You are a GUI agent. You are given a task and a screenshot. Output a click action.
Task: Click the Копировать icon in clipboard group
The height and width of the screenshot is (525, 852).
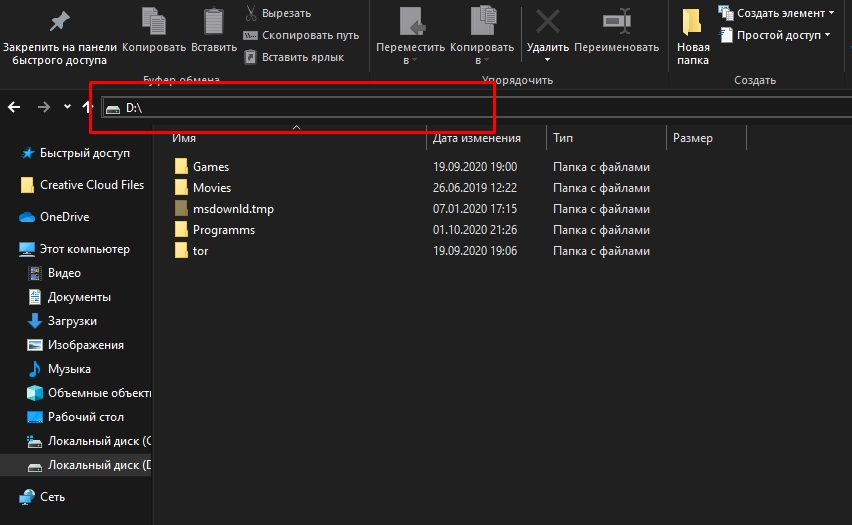point(154,21)
